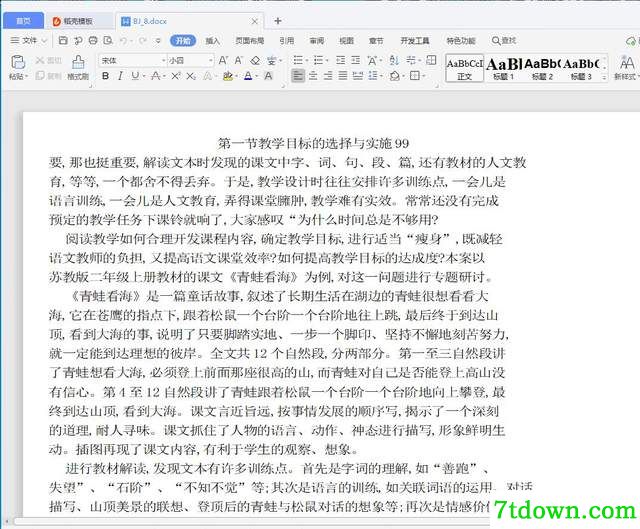Toggle Underline formatting

click(135, 76)
